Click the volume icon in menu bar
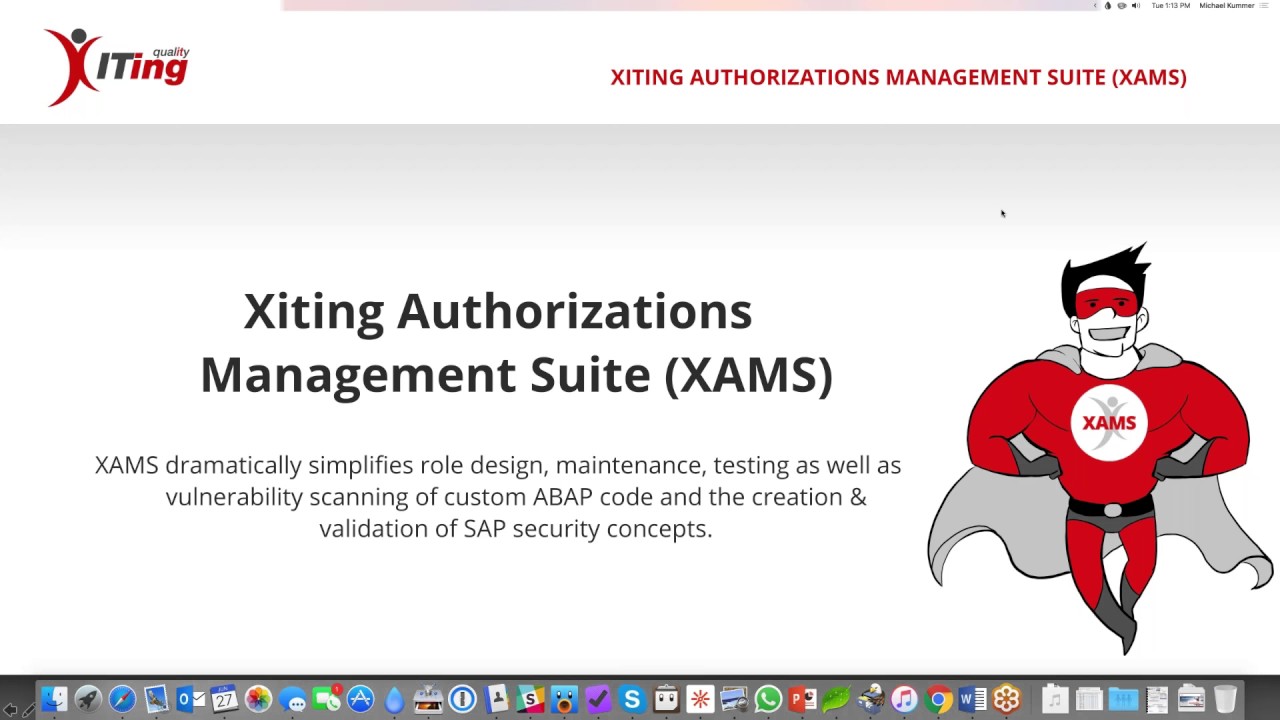This screenshot has height=720, width=1280. [1135, 6]
